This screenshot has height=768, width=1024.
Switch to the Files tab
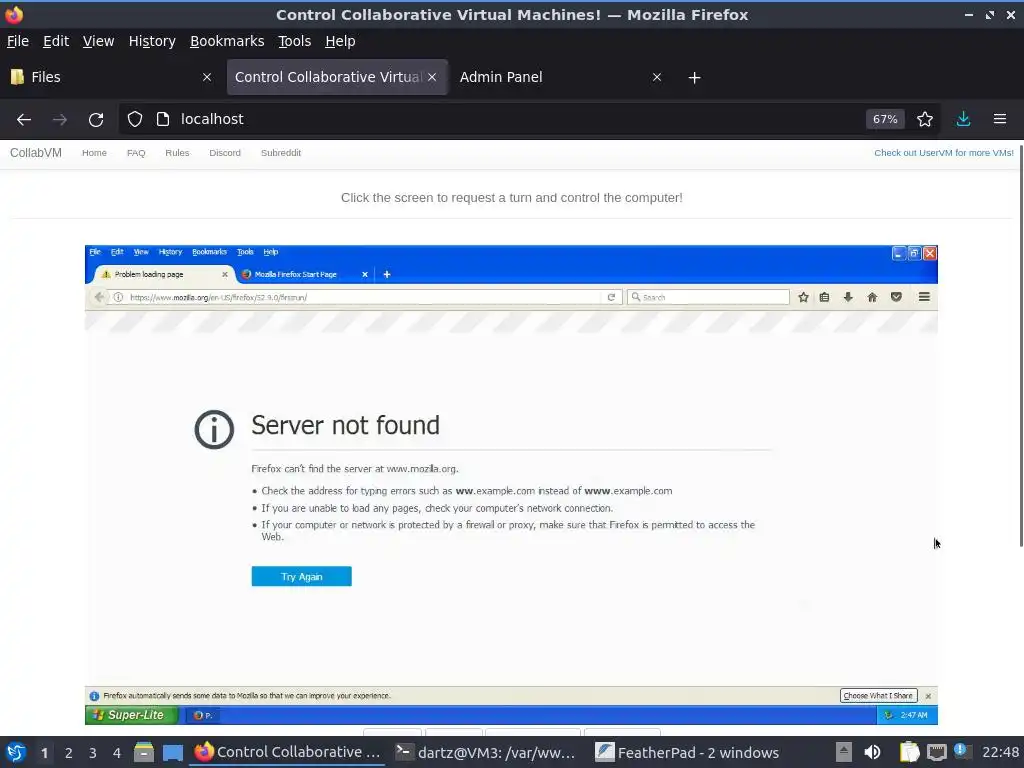coord(112,77)
